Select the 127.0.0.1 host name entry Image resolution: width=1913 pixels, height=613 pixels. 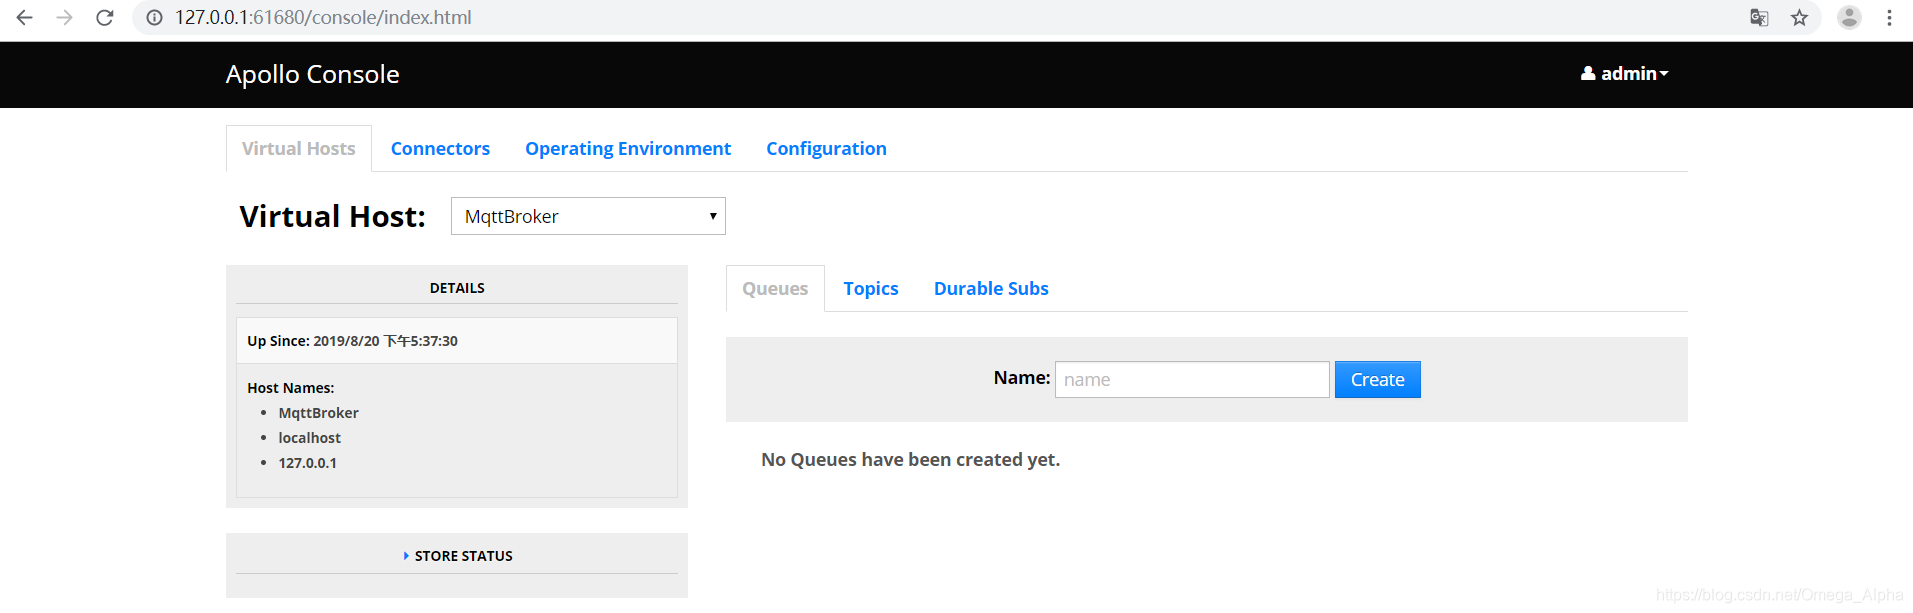pyautogui.click(x=307, y=463)
